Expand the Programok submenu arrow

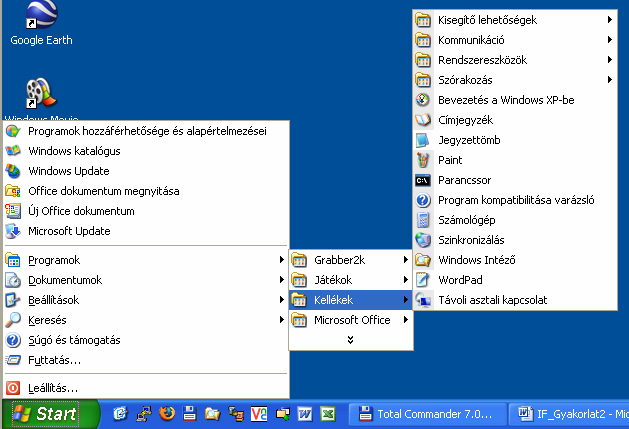[282, 260]
